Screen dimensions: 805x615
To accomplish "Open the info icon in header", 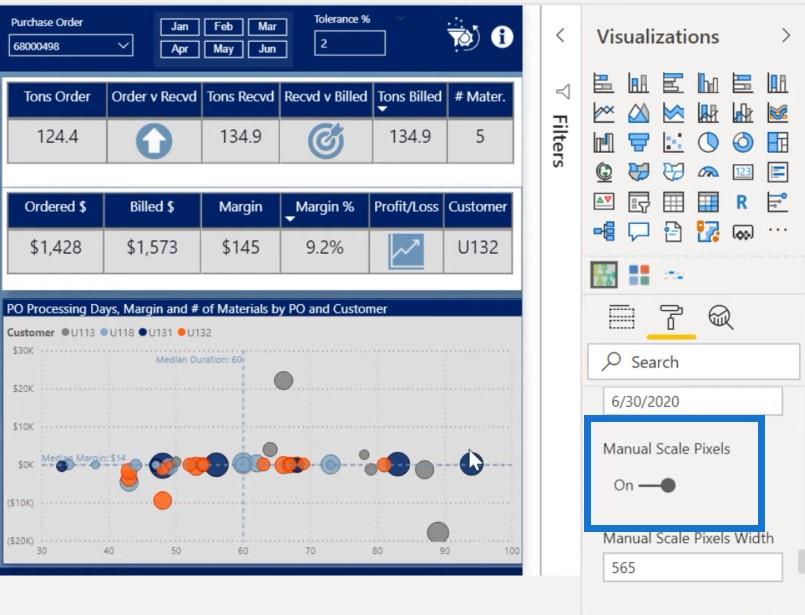I will click(x=502, y=36).
